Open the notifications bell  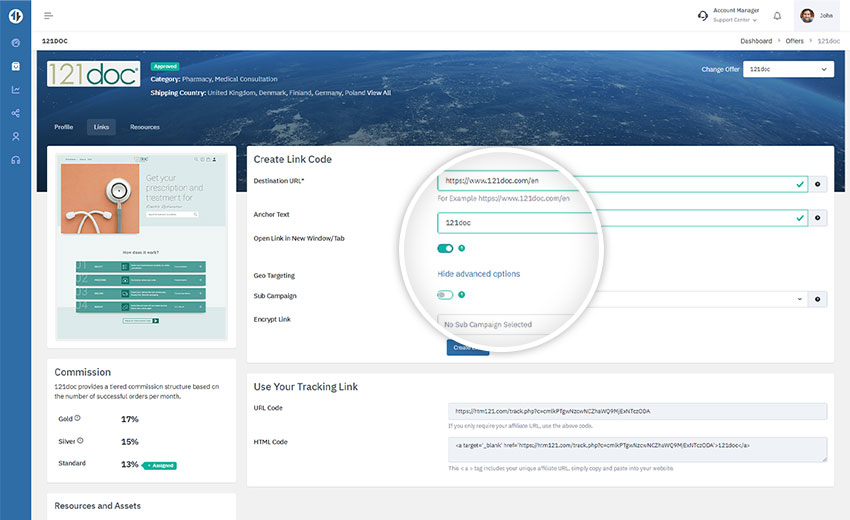coord(777,16)
